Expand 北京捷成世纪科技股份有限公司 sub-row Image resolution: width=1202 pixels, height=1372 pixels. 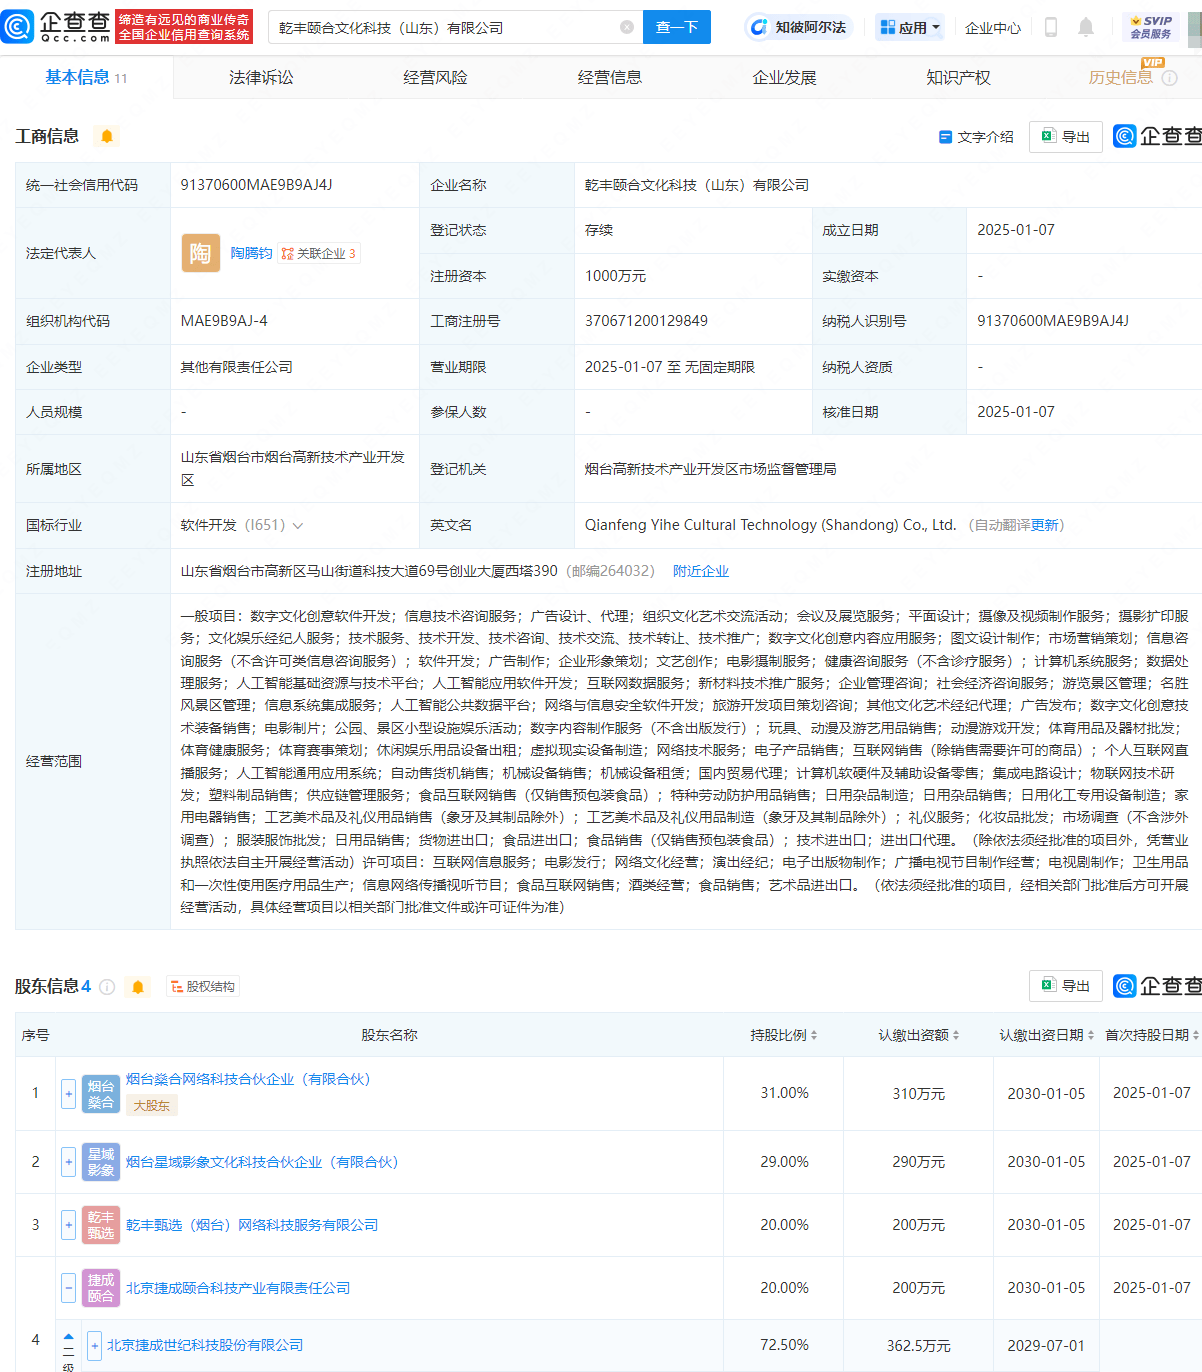coord(94,1346)
